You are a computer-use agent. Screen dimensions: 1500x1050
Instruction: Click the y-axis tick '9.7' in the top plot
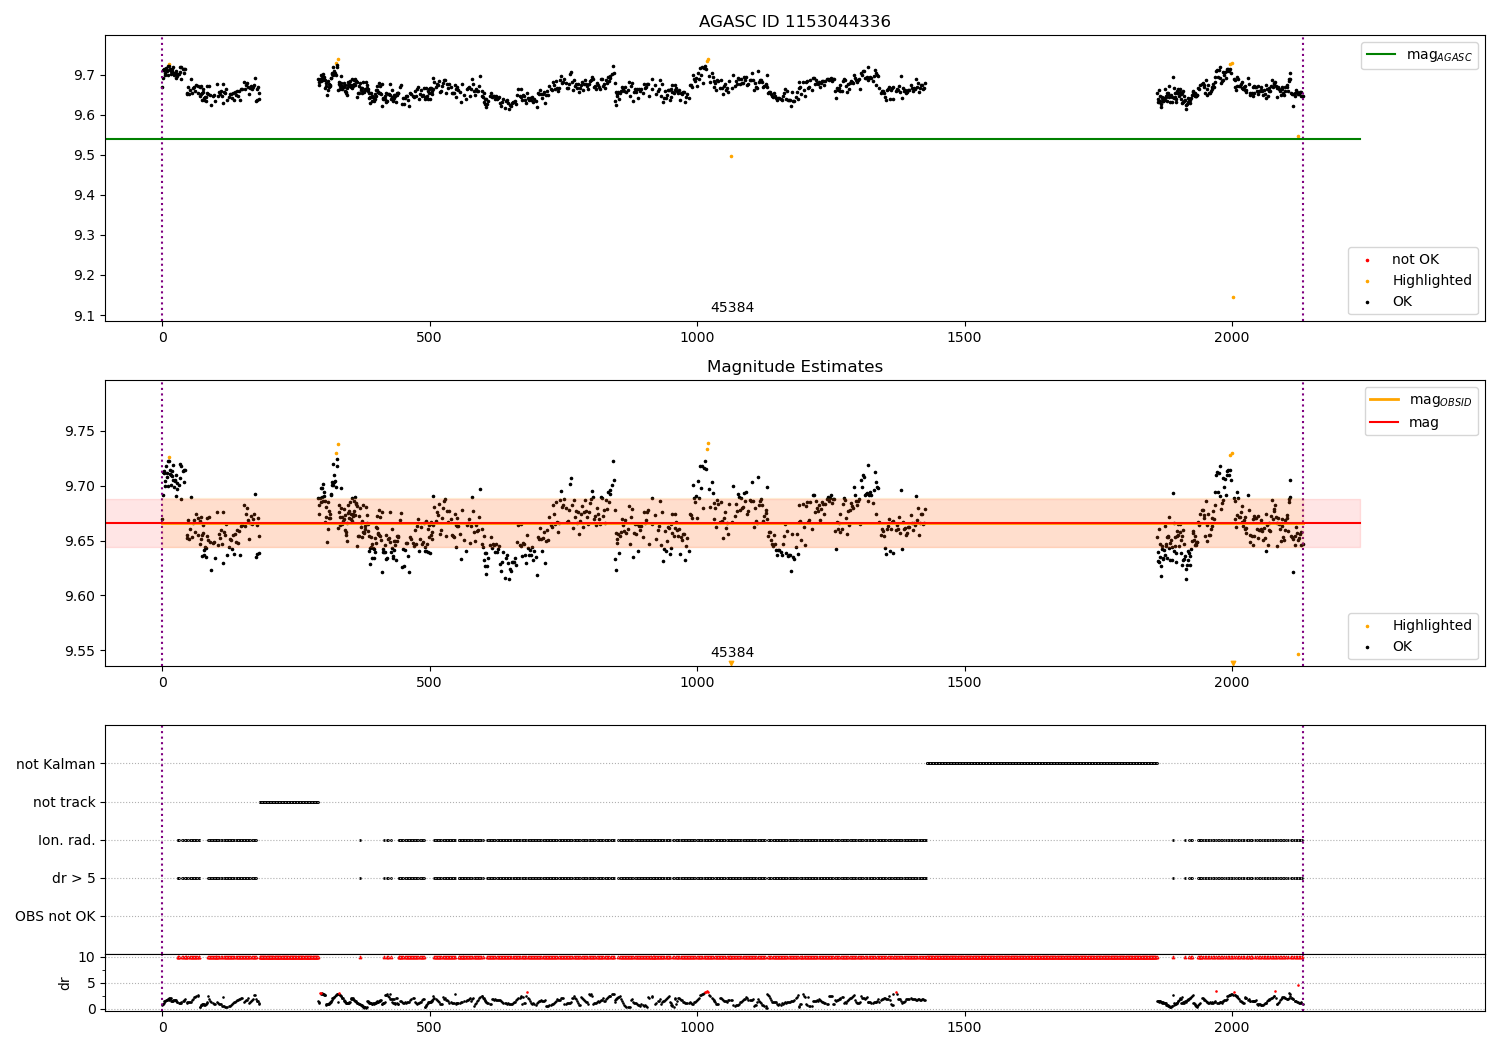click(x=85, y=76)
